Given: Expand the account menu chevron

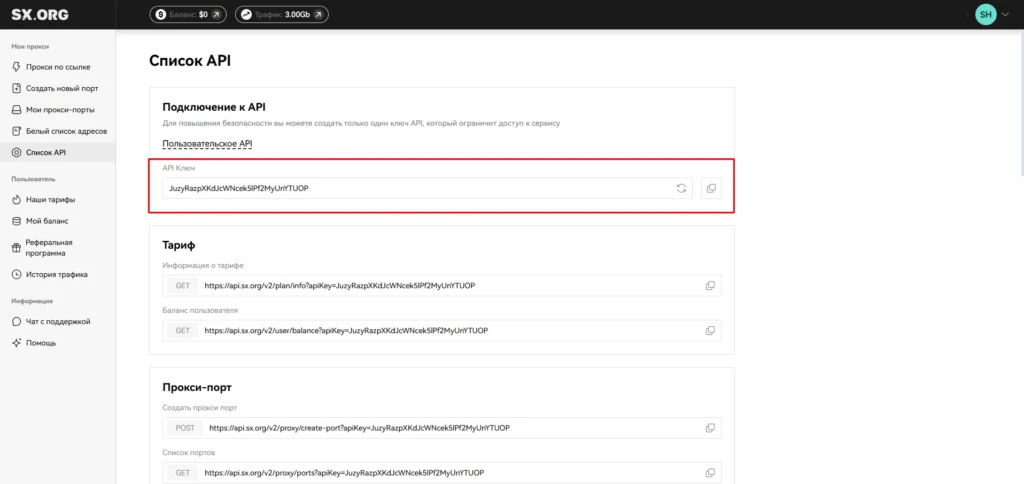Looking at the screenshot, I should [x=1005, y=14].
